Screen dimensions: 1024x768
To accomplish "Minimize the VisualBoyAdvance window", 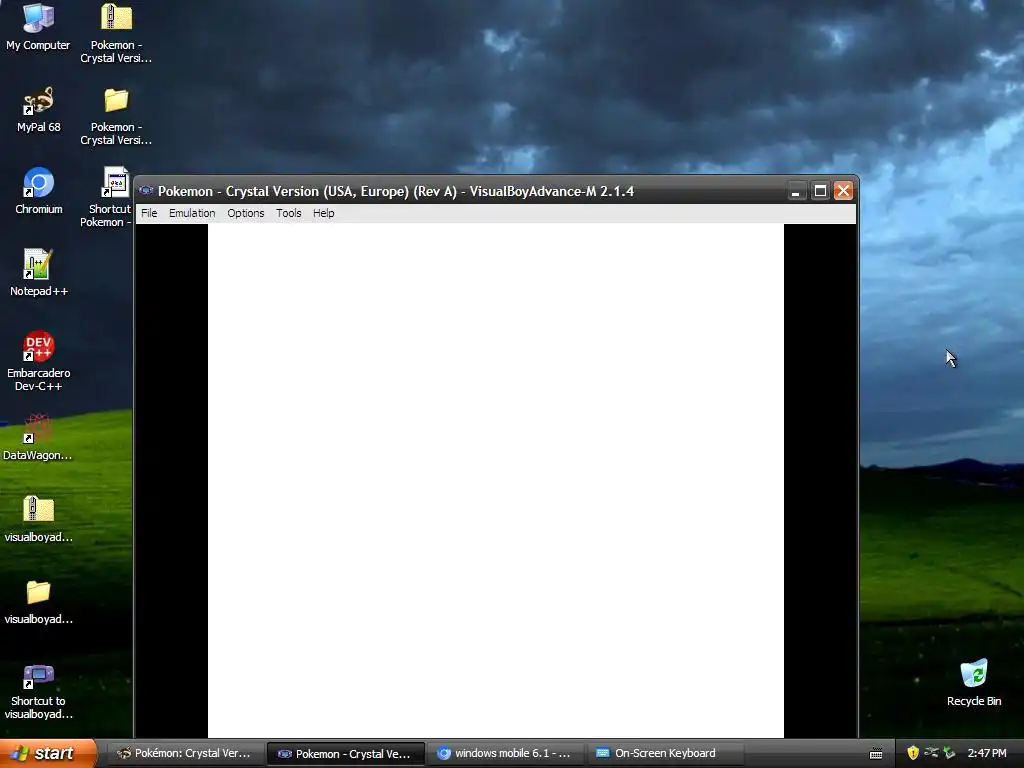I will click(795, 191).
